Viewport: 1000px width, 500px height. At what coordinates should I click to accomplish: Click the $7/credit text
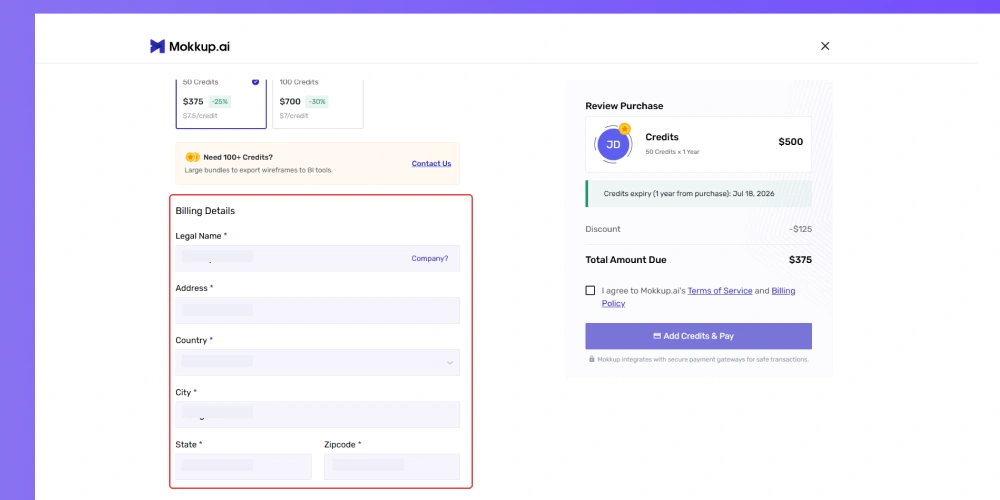pos(293,116)
